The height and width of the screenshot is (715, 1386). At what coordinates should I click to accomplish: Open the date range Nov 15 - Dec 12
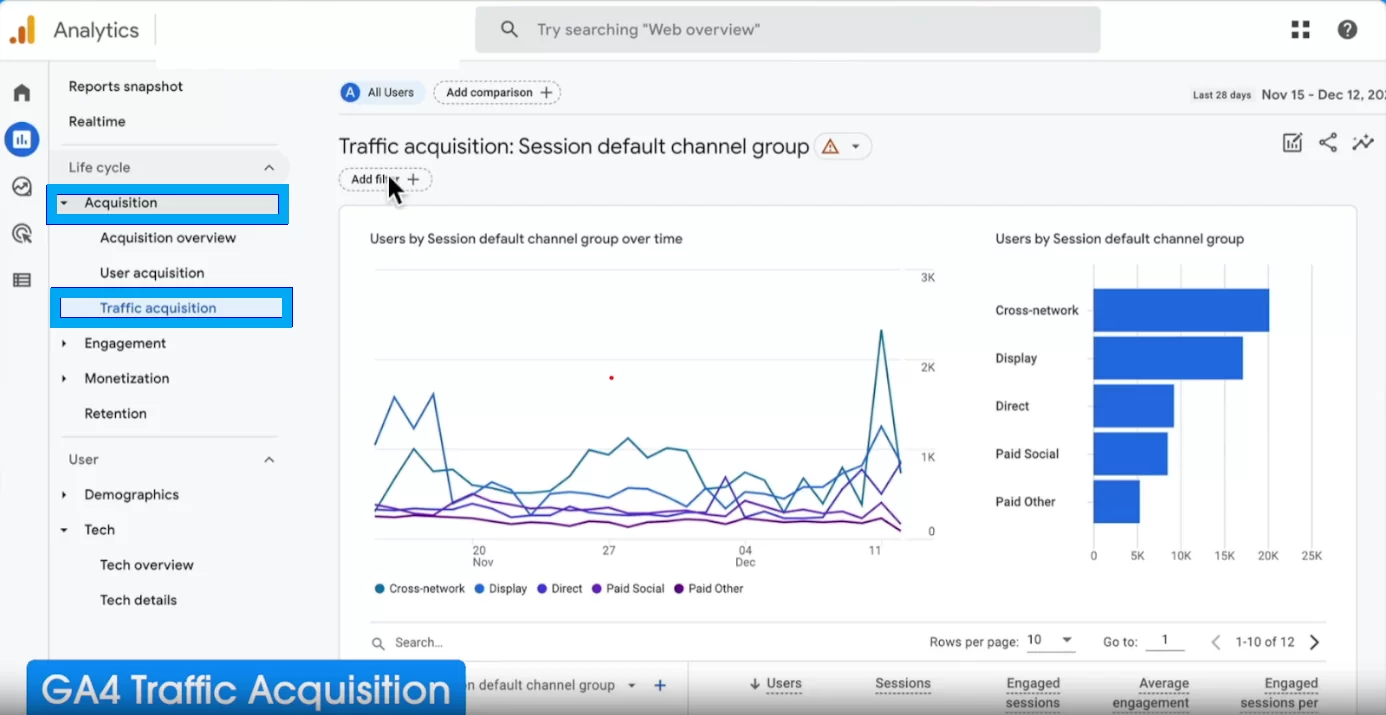[1322, 95]
